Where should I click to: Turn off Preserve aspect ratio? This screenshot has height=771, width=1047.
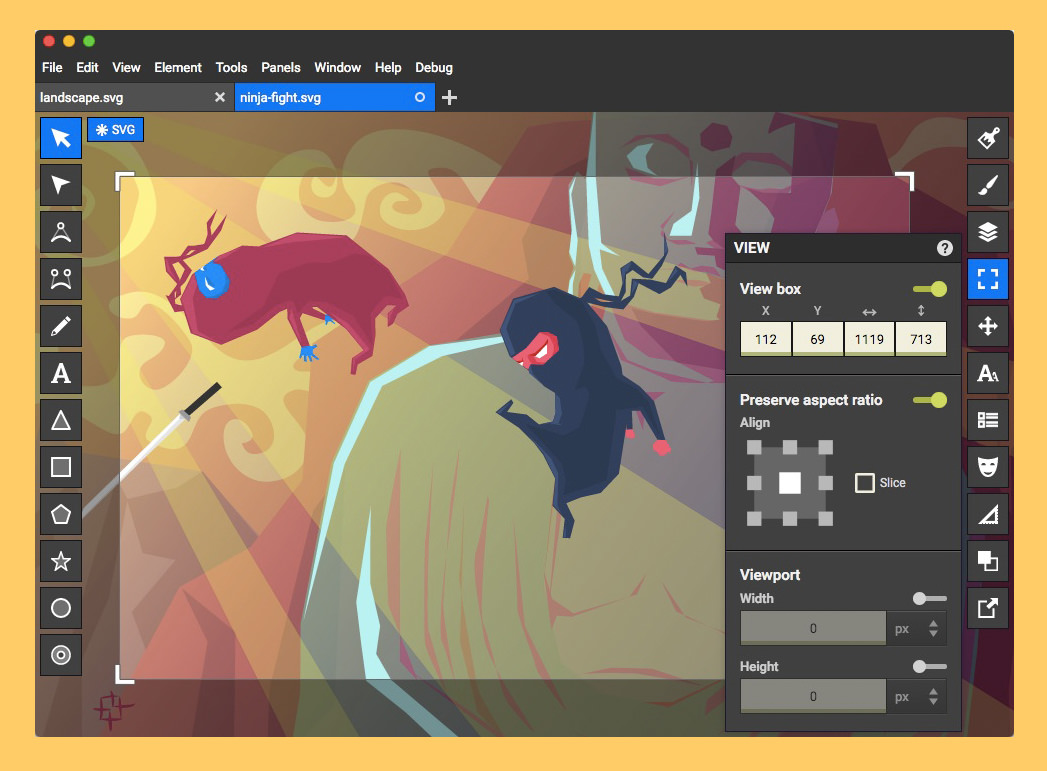(930, 400)
